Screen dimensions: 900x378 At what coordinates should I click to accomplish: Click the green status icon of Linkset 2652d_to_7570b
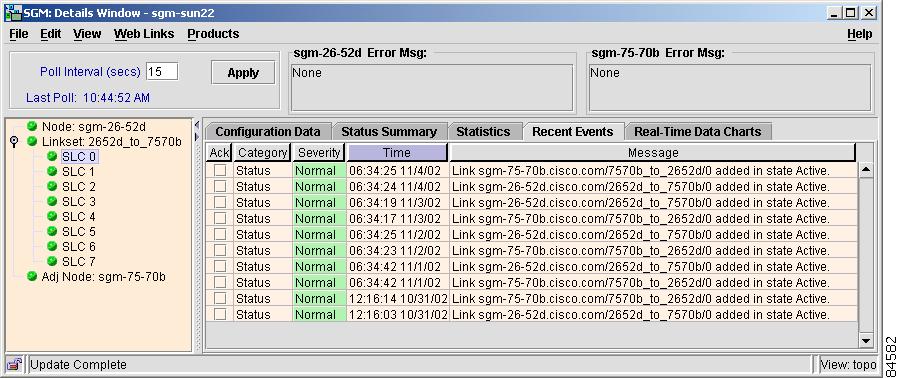coord(32,141)
